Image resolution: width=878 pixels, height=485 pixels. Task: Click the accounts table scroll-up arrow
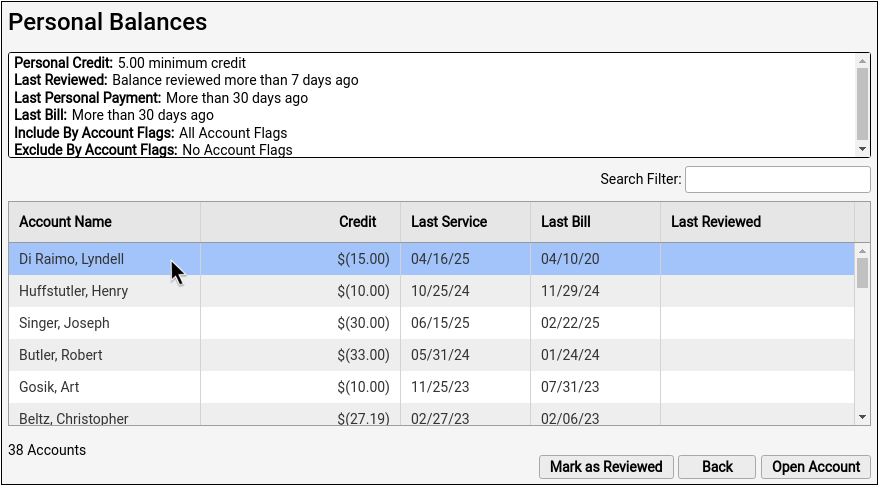coord(862,251)
